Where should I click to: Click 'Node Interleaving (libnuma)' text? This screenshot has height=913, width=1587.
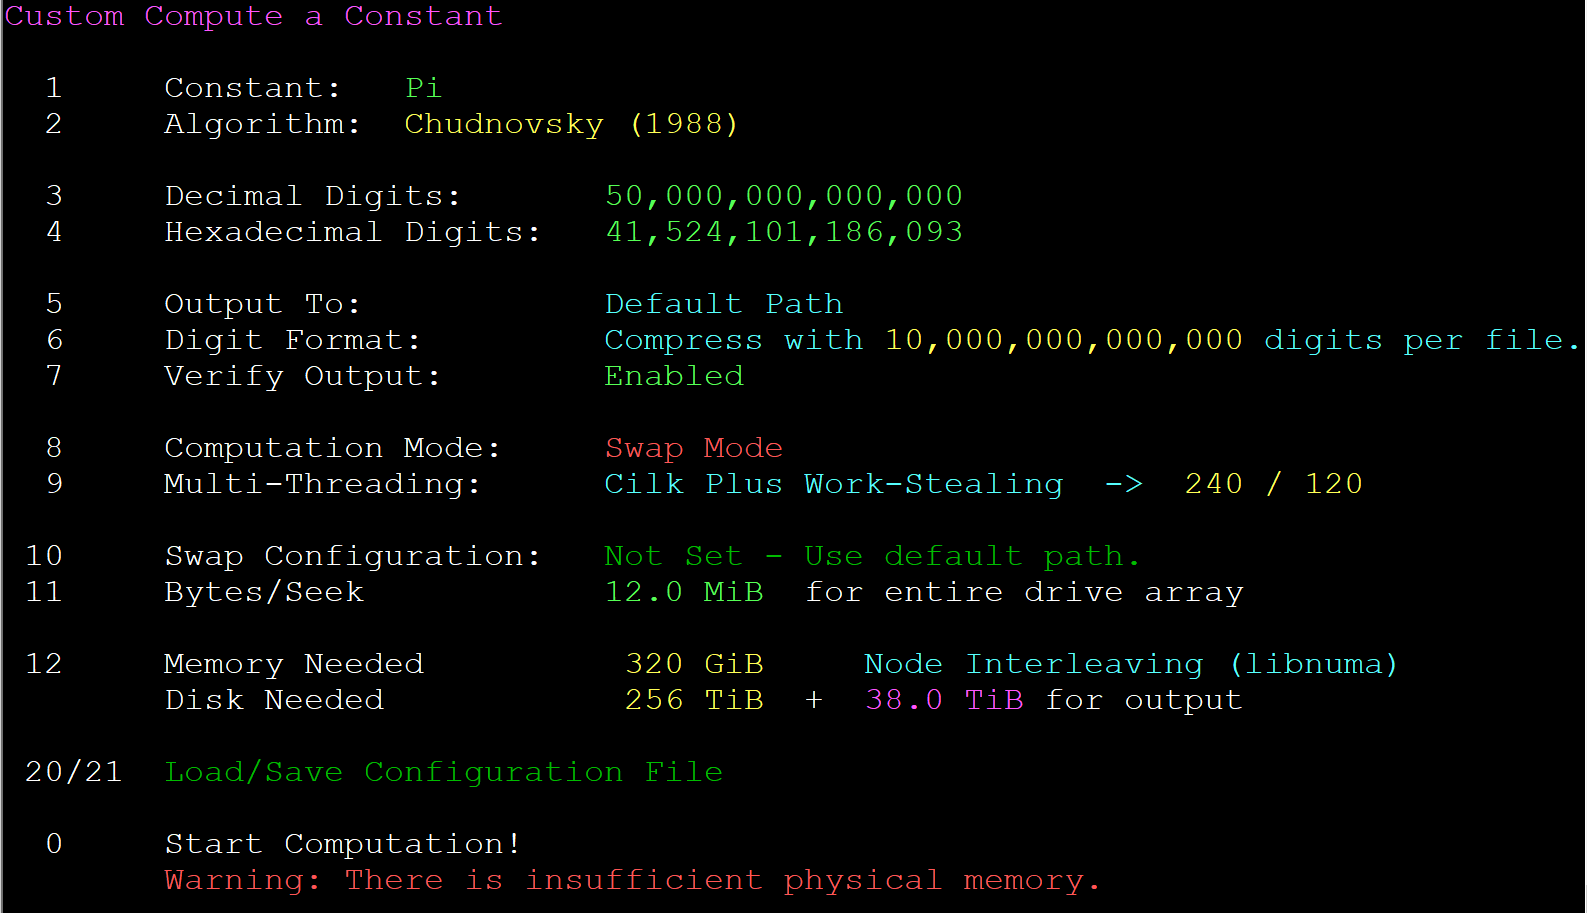(1132, 664)
